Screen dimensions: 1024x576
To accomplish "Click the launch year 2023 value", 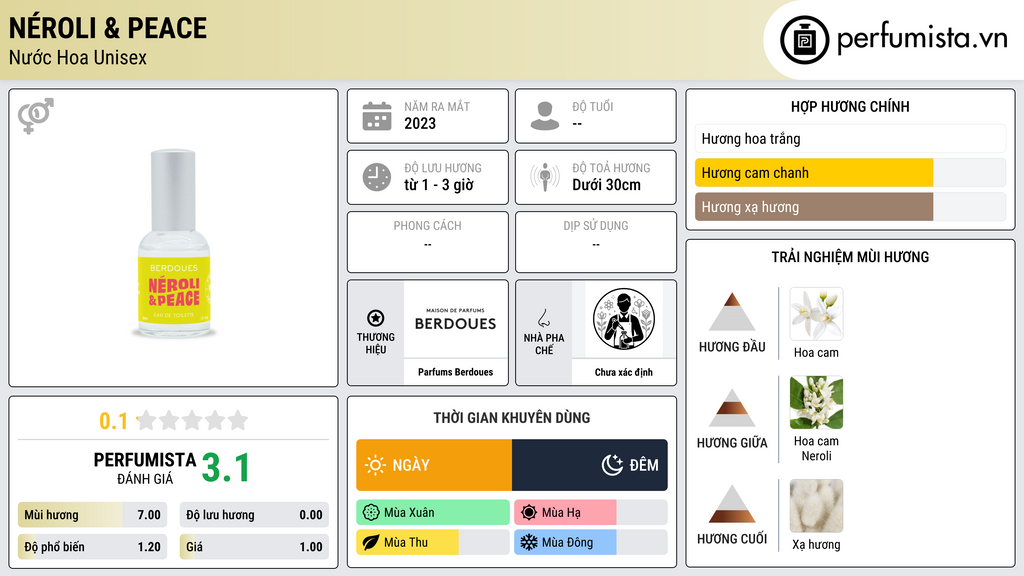I will coord(420,123).
